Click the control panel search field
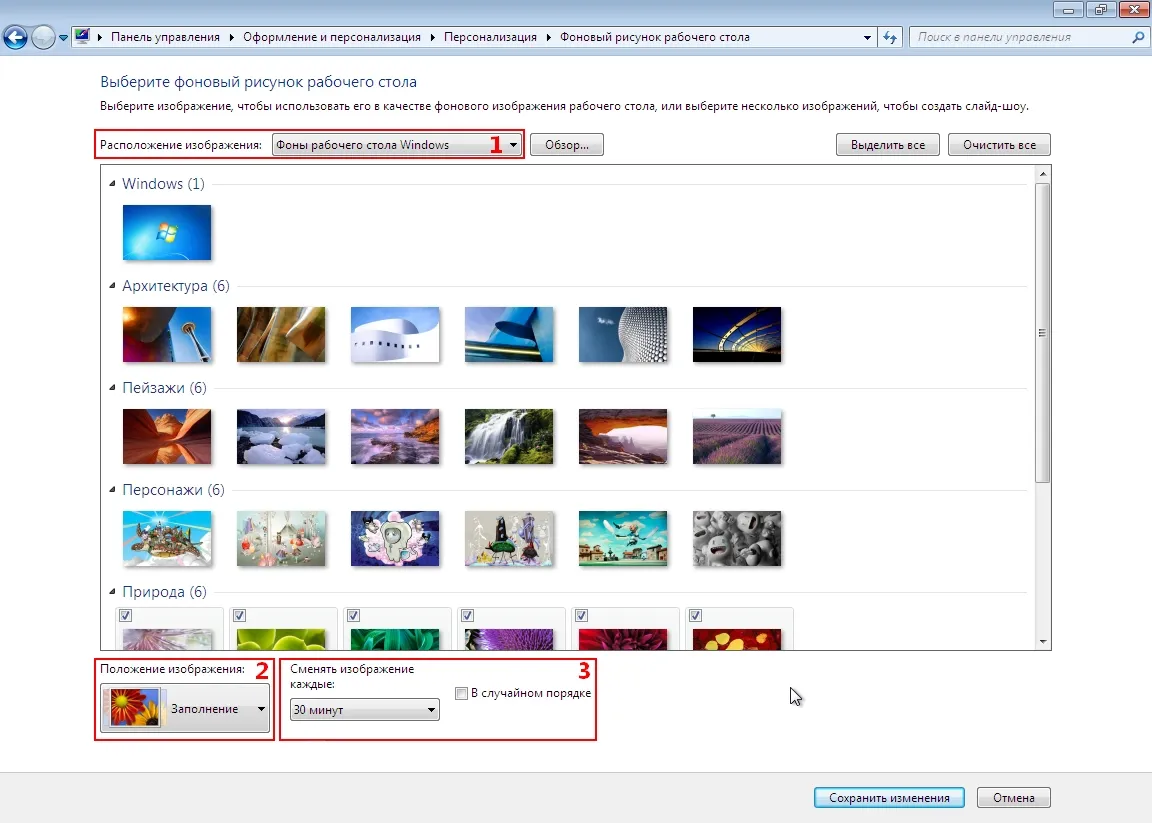Image resolution: width=1152 pixels, height=823 pixels. (x=1021, y=37)
